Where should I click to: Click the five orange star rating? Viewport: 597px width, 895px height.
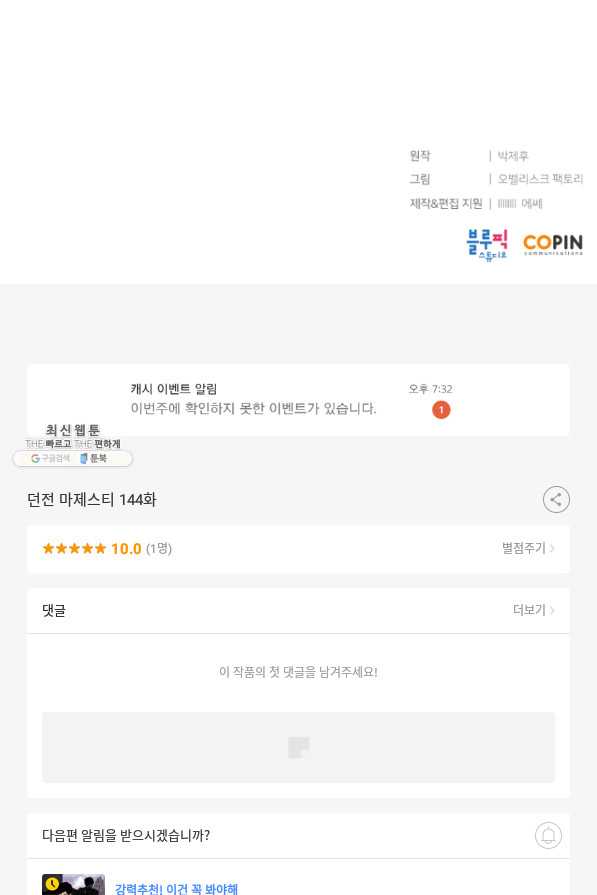(74, 549)
